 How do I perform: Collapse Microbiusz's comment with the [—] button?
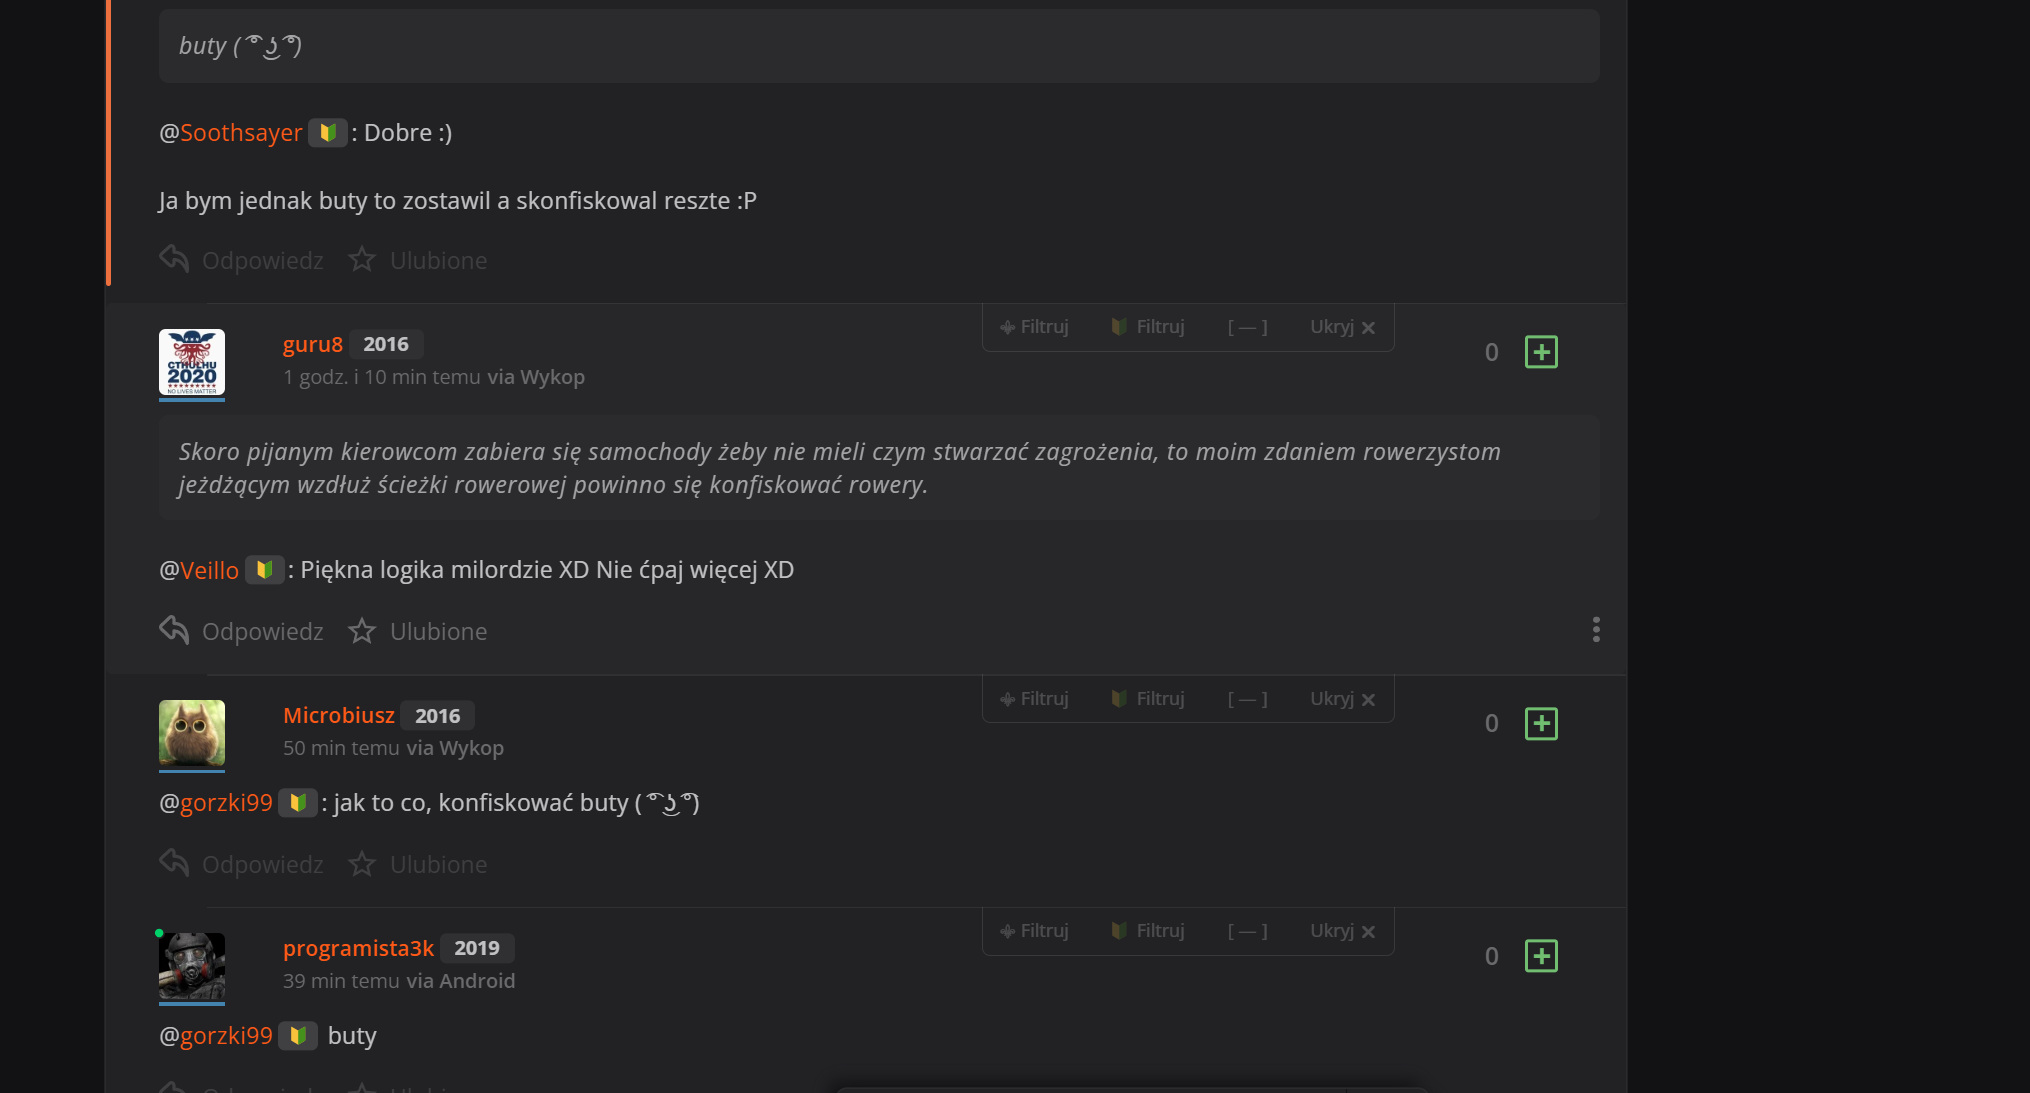point(1247,699)
